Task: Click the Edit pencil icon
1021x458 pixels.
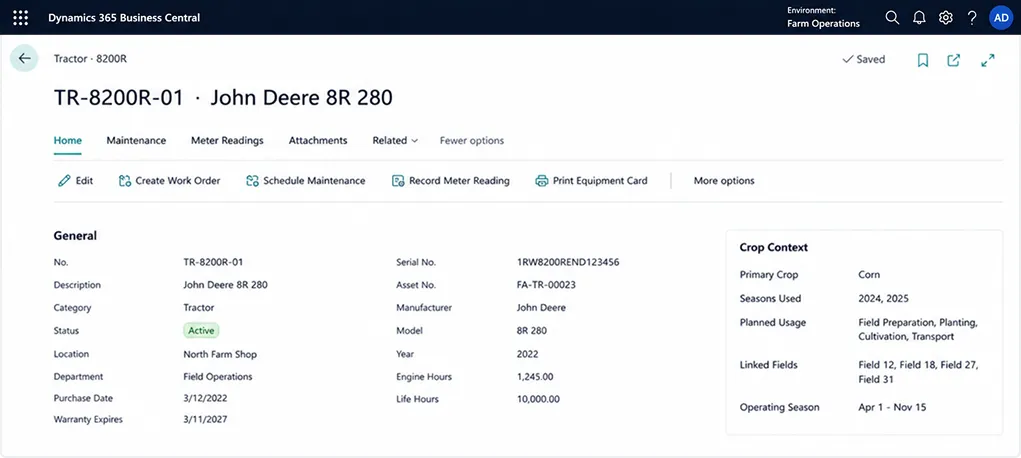Action: pyautogui.click(x=64, y=180)
